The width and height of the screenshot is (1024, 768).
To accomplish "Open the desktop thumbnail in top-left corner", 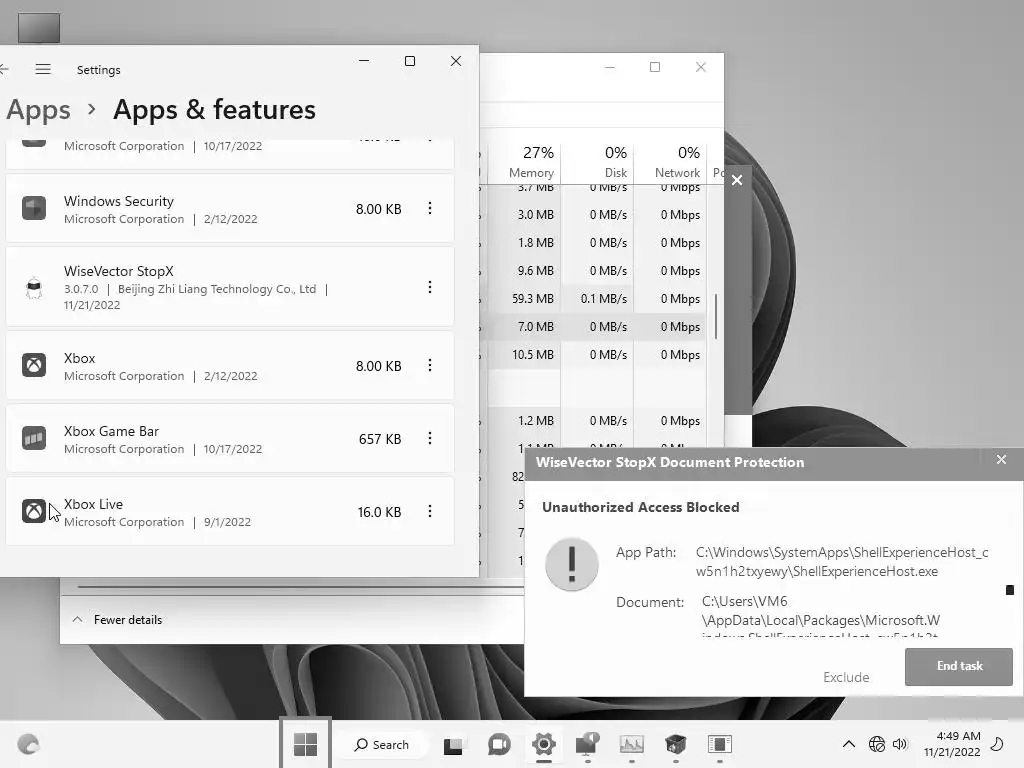I will (39, 27).
